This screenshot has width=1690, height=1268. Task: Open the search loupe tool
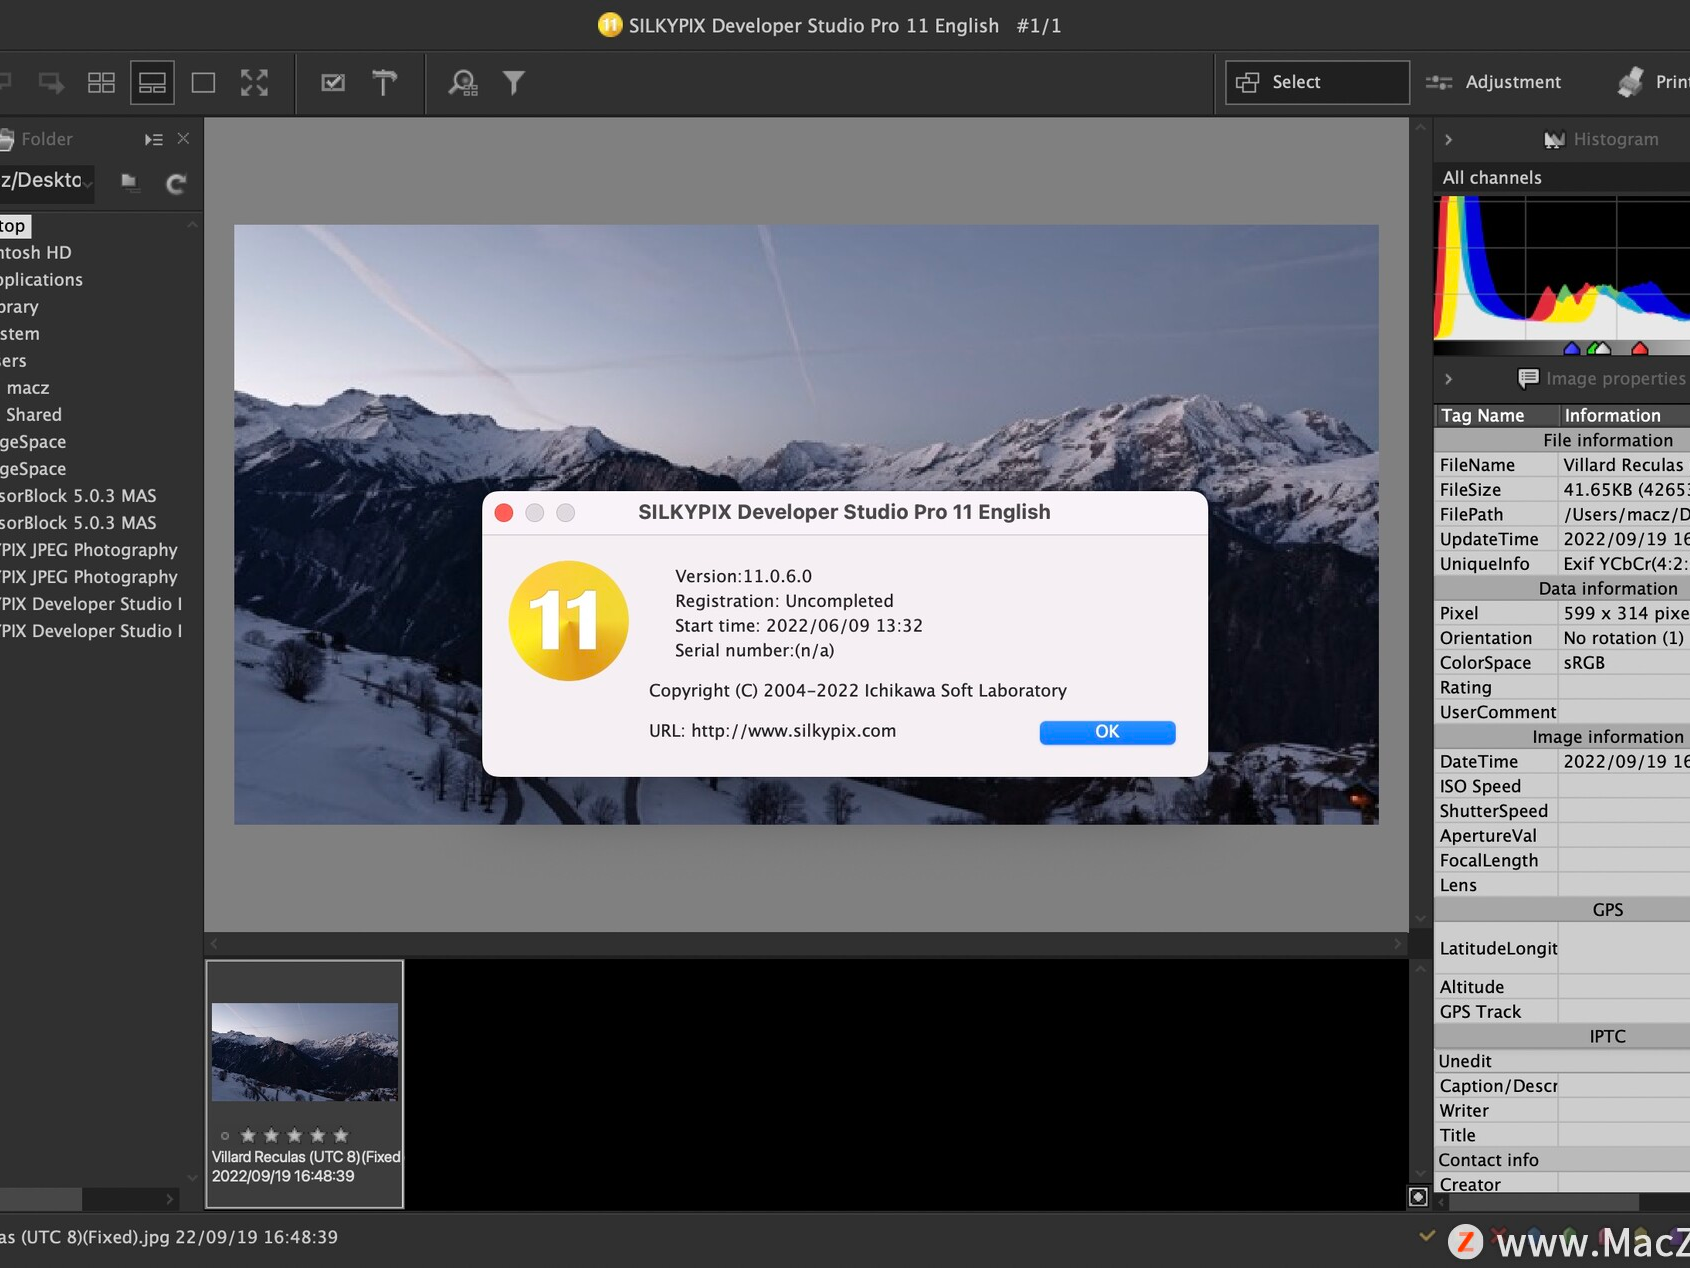point(462,82)
